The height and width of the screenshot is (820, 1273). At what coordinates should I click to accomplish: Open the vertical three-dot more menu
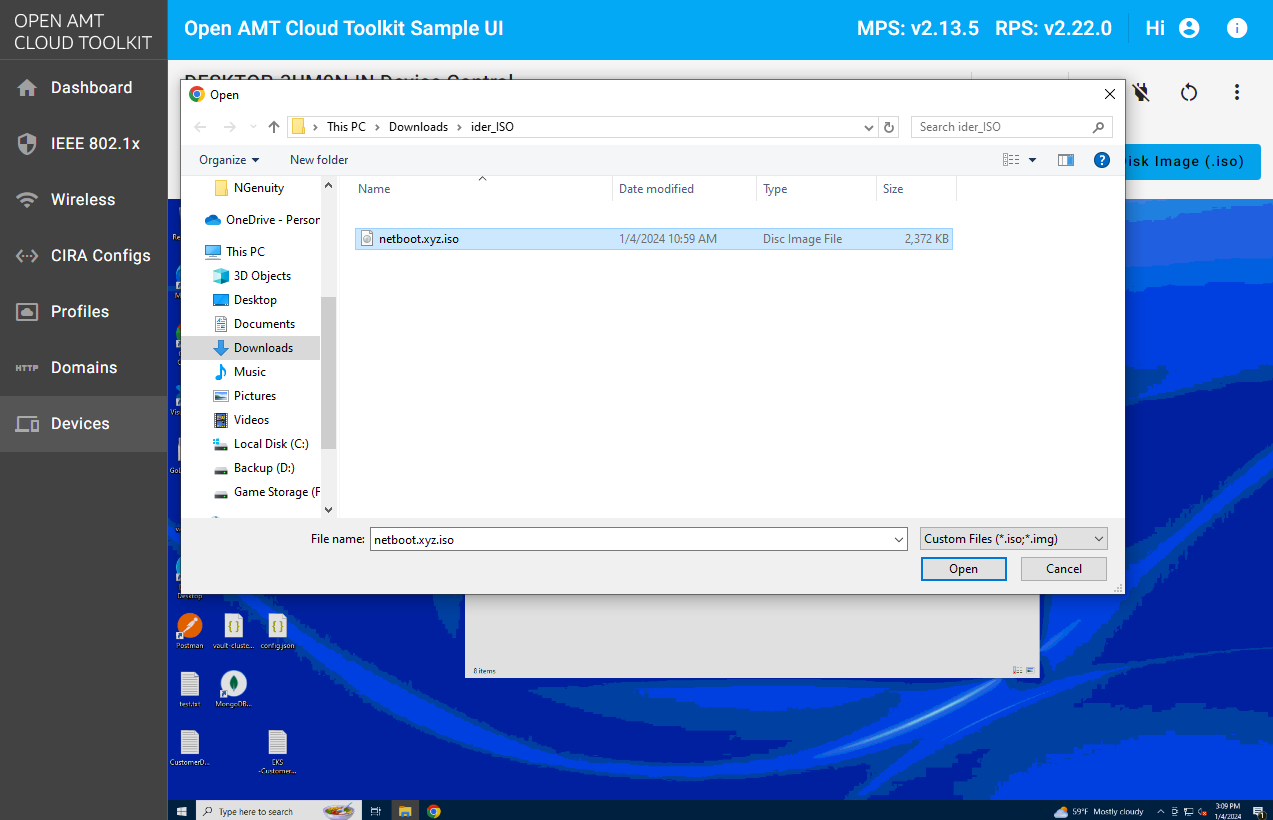[x=1237, y=93]
